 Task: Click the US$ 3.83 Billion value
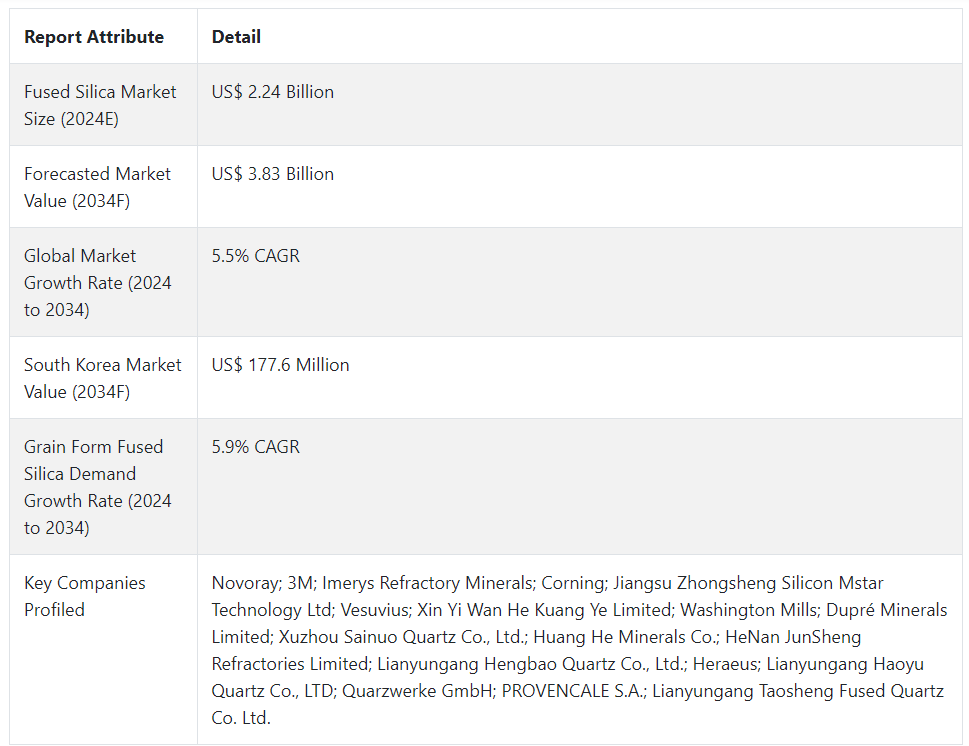tap(273, 174)
